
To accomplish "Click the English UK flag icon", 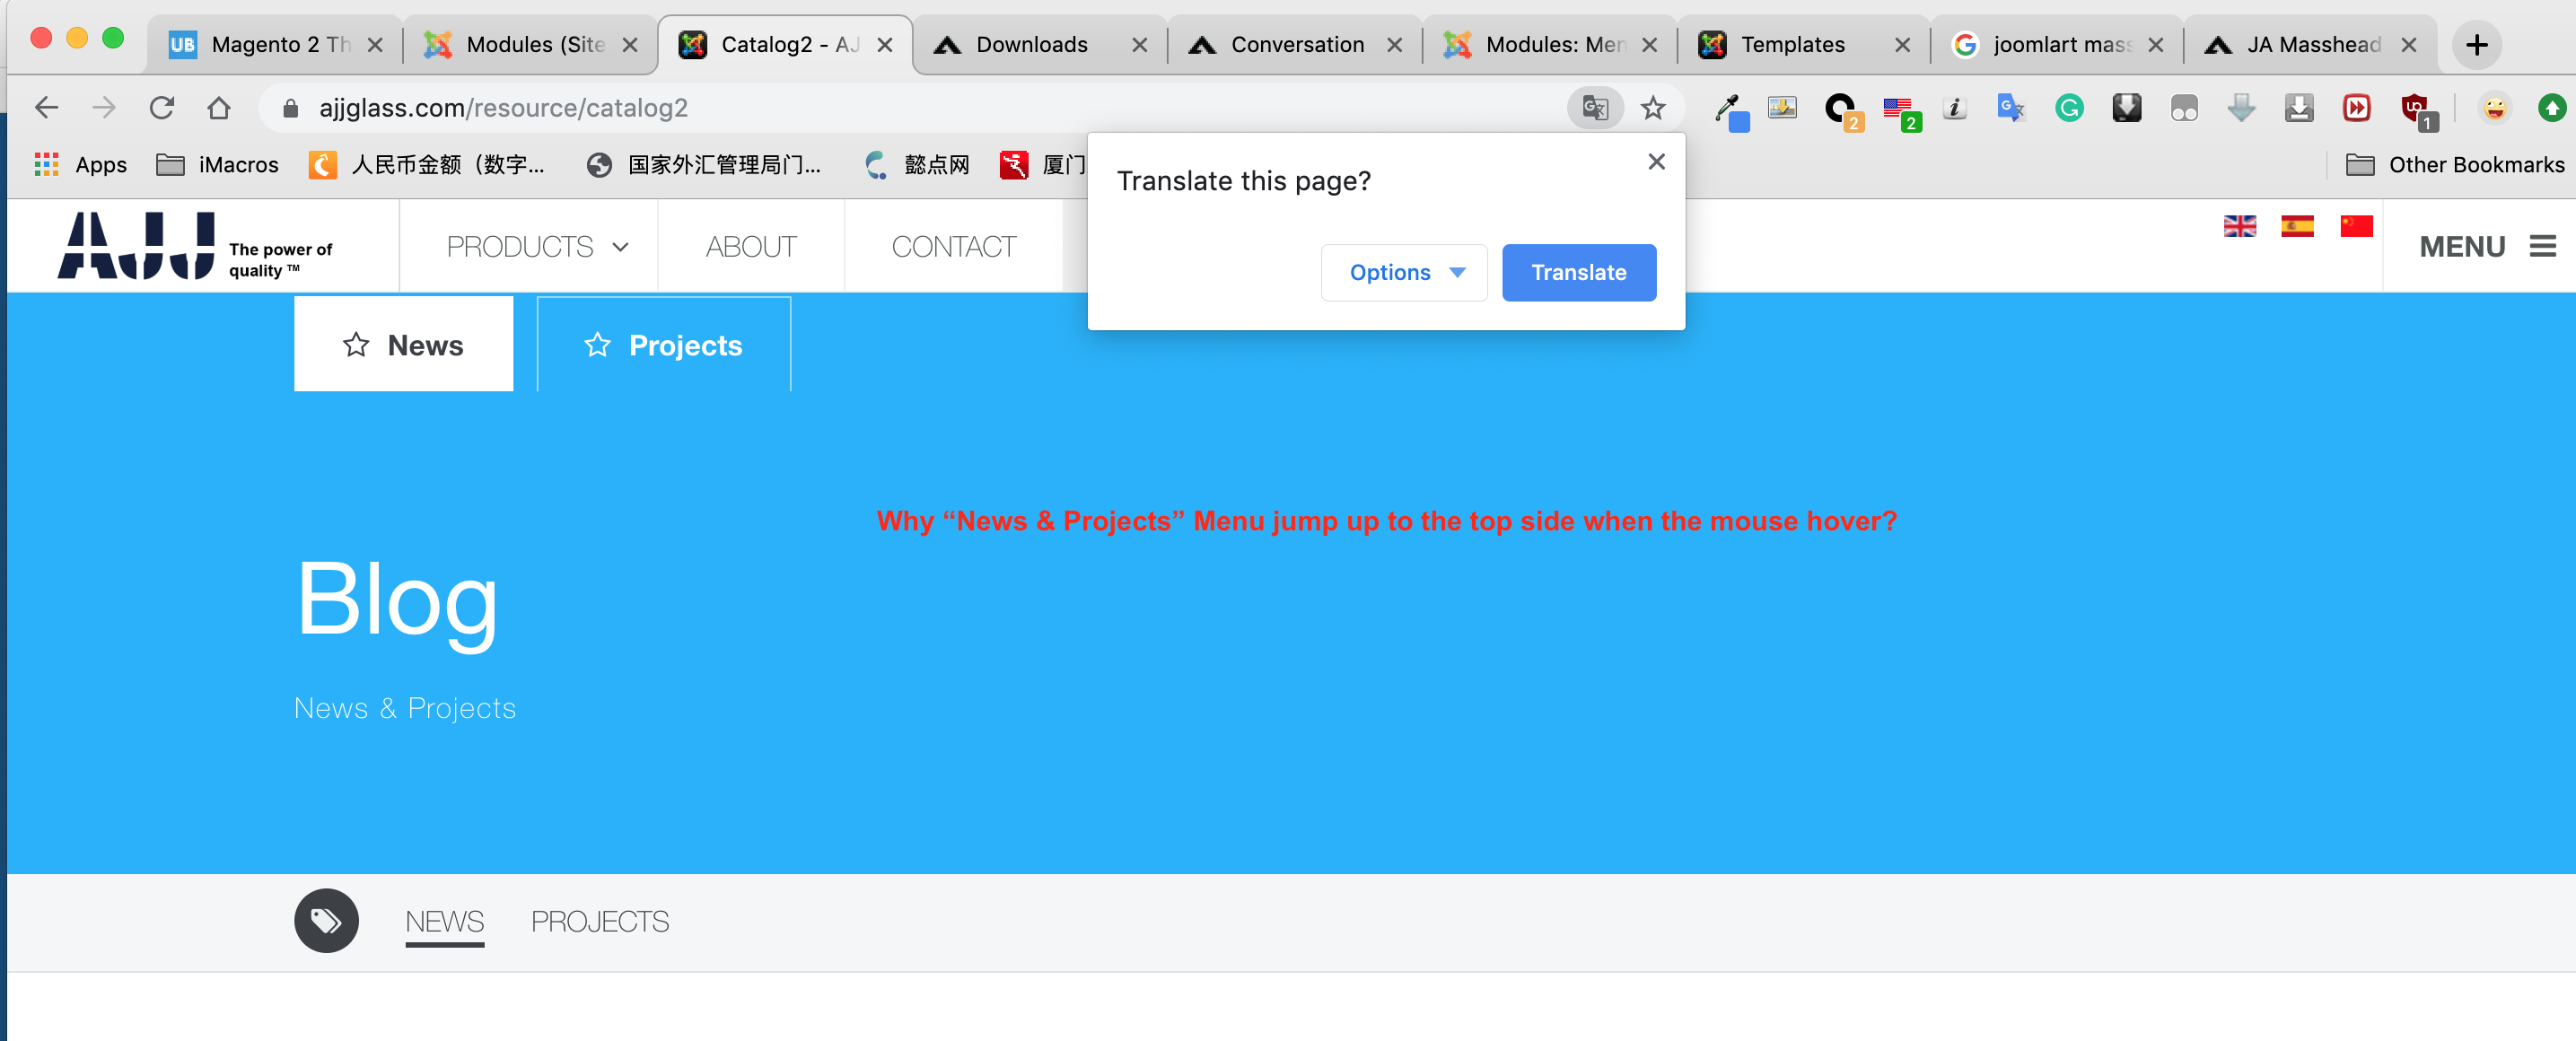I will [x=2239, y=227].
